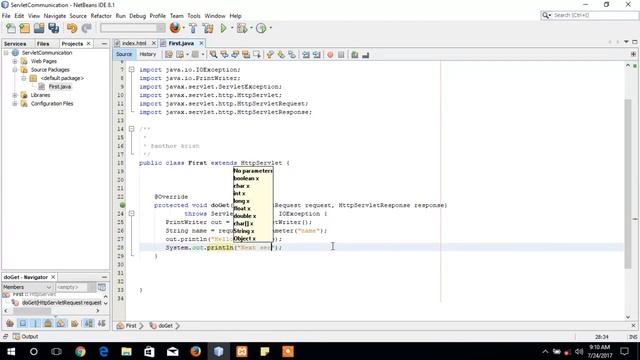Switch editor to History view
This screenshot has width=640, height=360.
point(148,54)
